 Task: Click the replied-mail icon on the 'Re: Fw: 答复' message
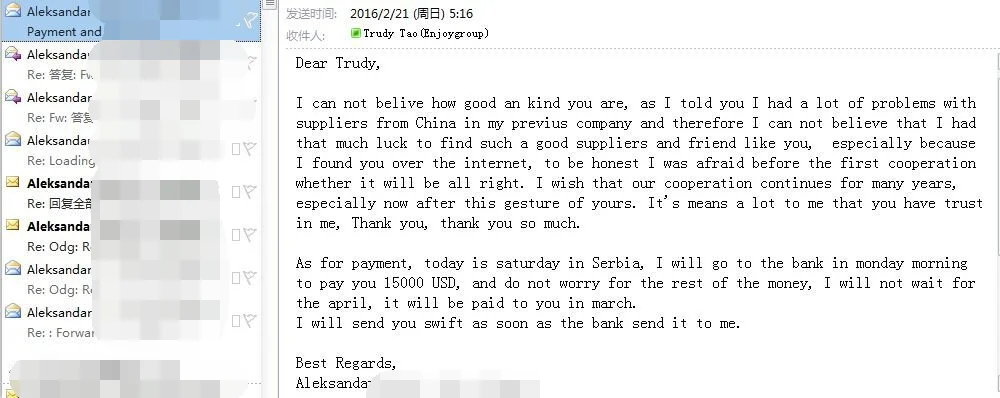point(13,96)
